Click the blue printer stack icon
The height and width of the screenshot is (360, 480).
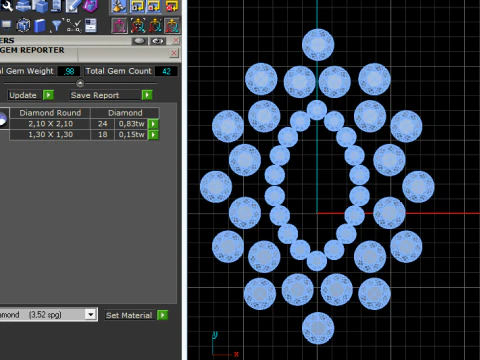[x=23, y=6]
